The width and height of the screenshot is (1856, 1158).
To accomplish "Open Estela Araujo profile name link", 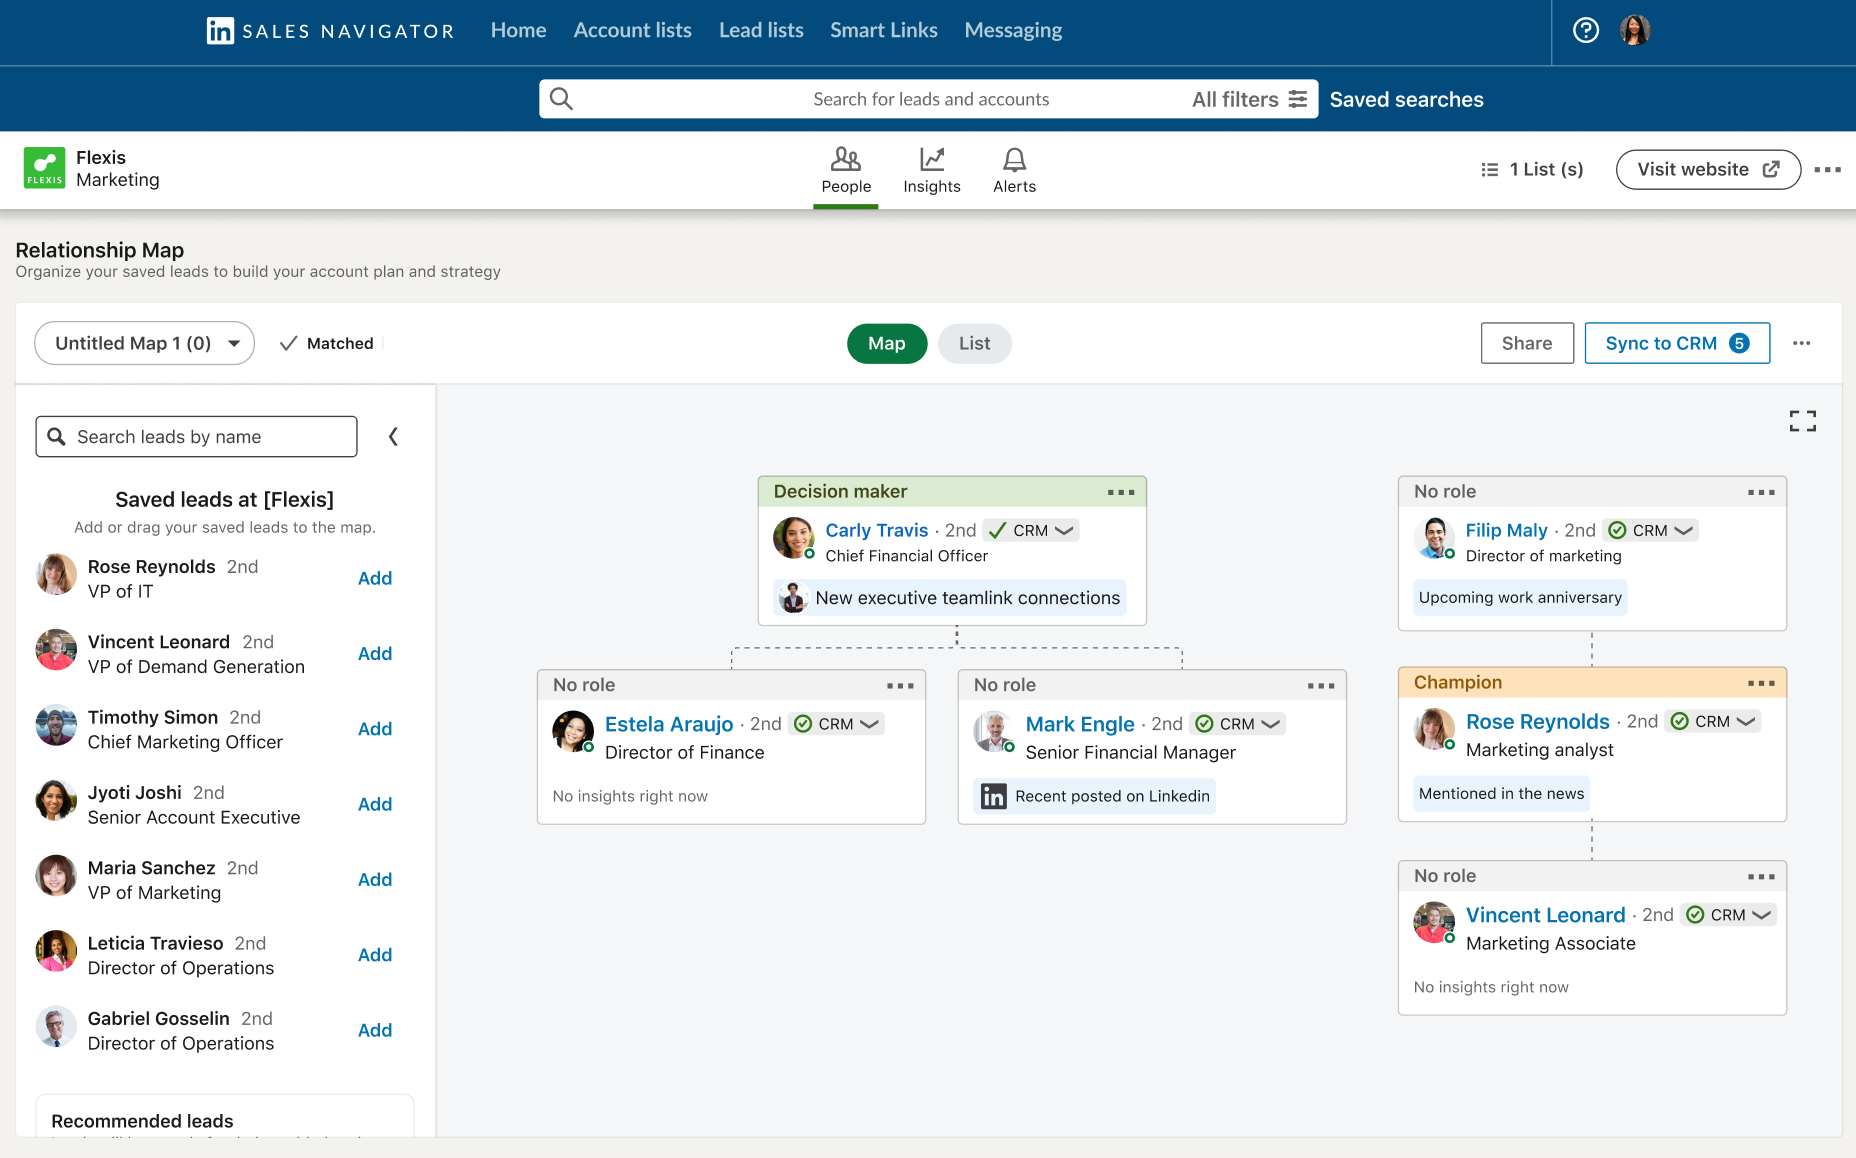I will coord(669,724).
